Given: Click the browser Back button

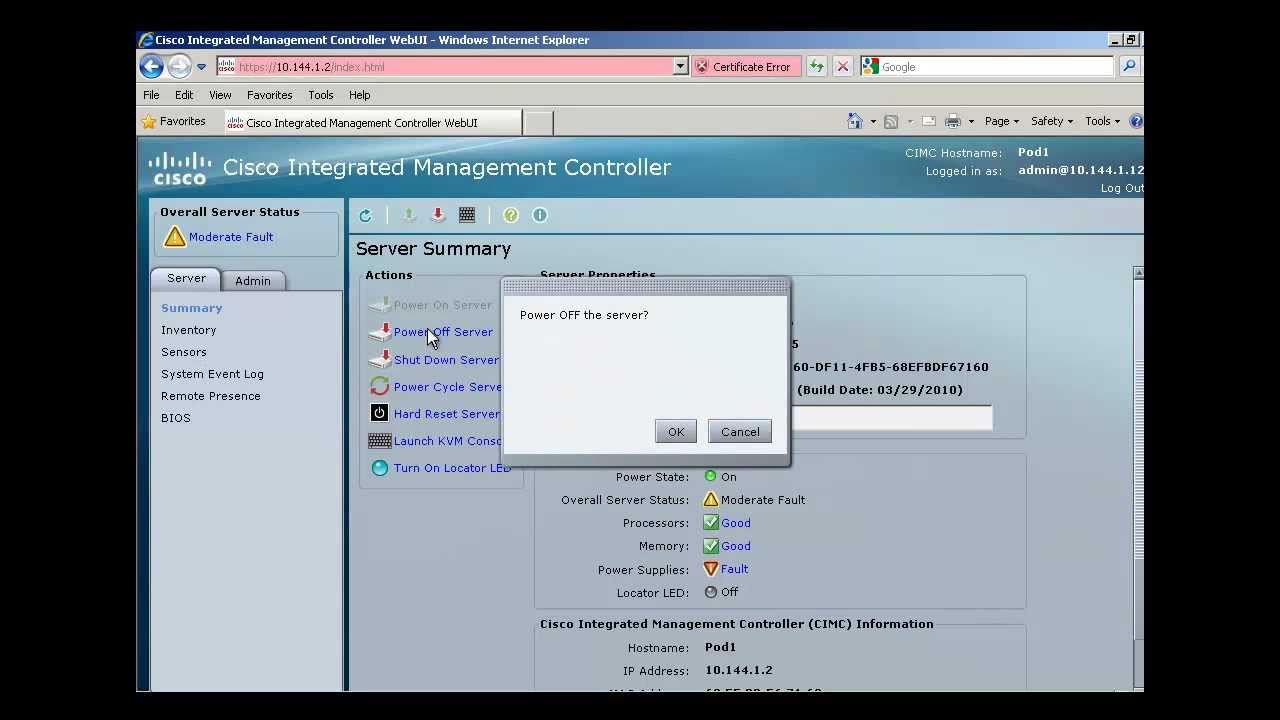Looking at the screenshot, I should tap(151, 67).
